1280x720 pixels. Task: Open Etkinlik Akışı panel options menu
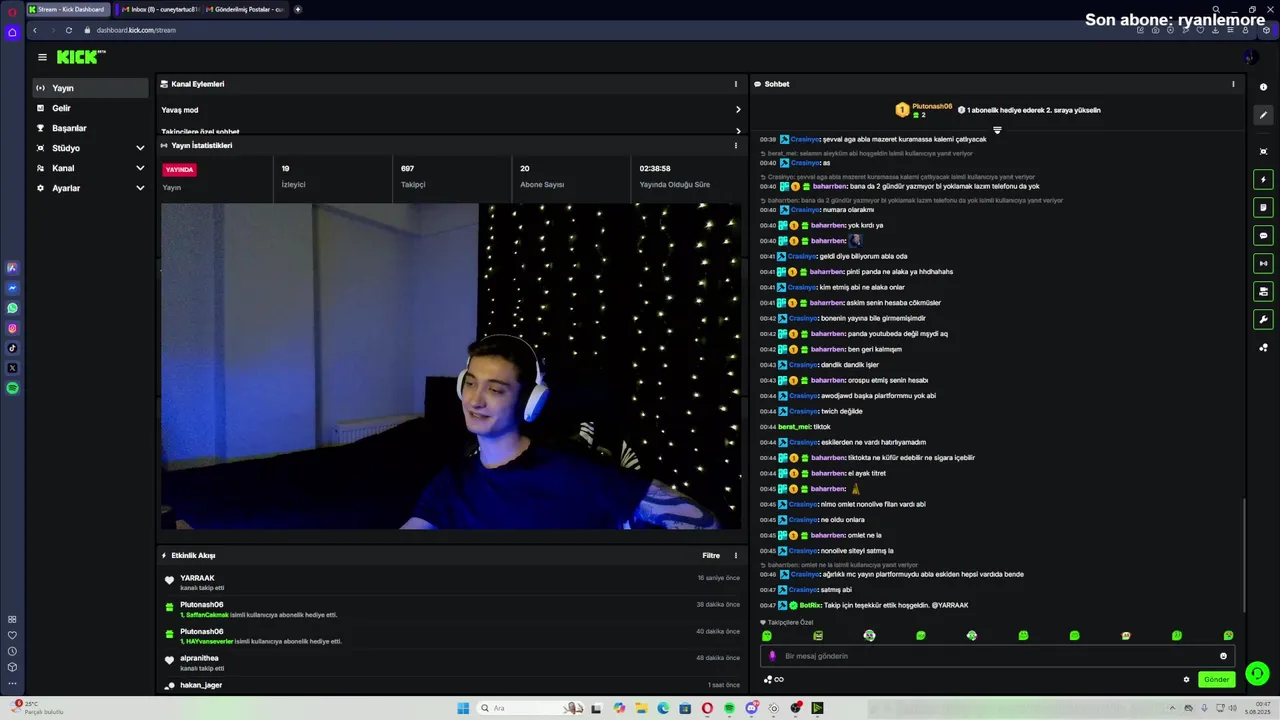pyautogui.click(x=736, y=555)
